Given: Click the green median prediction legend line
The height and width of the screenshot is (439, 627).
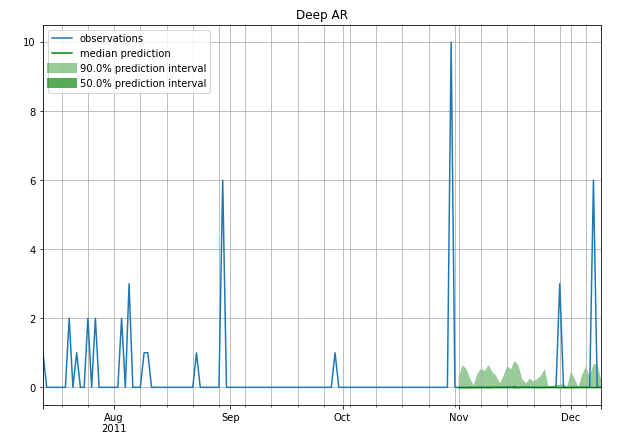Looking at the screenshot, I should [x=61, y=53].
